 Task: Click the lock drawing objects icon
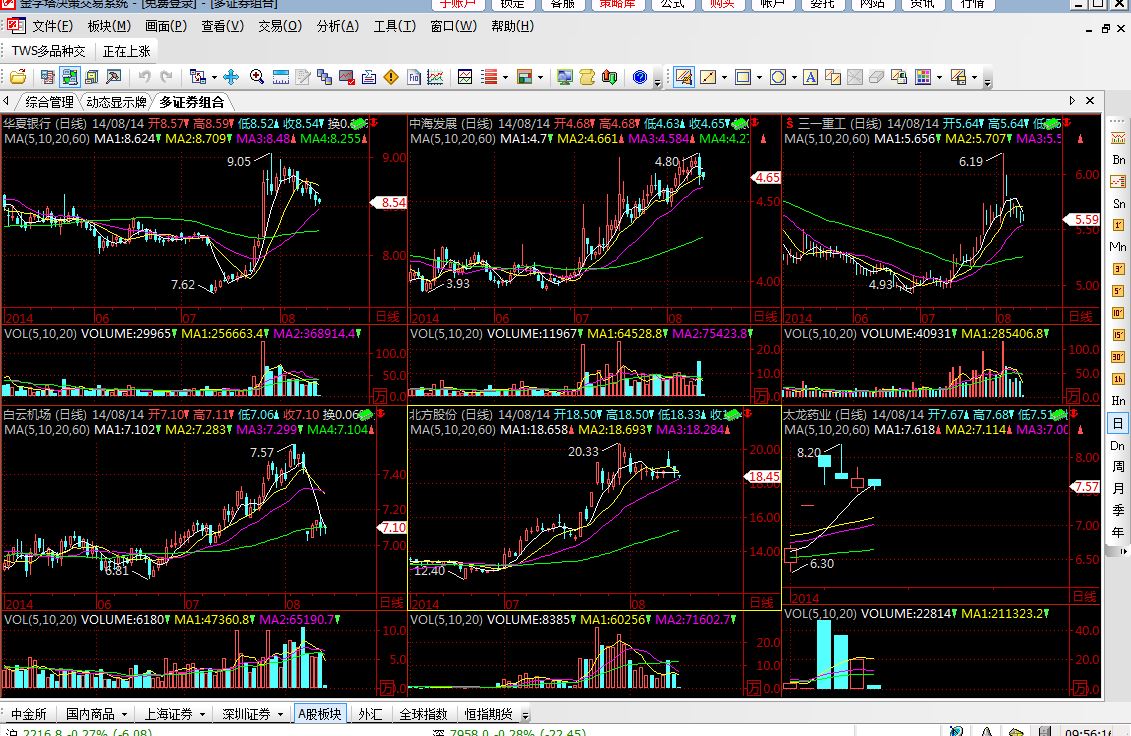click(x=899, y=76)
